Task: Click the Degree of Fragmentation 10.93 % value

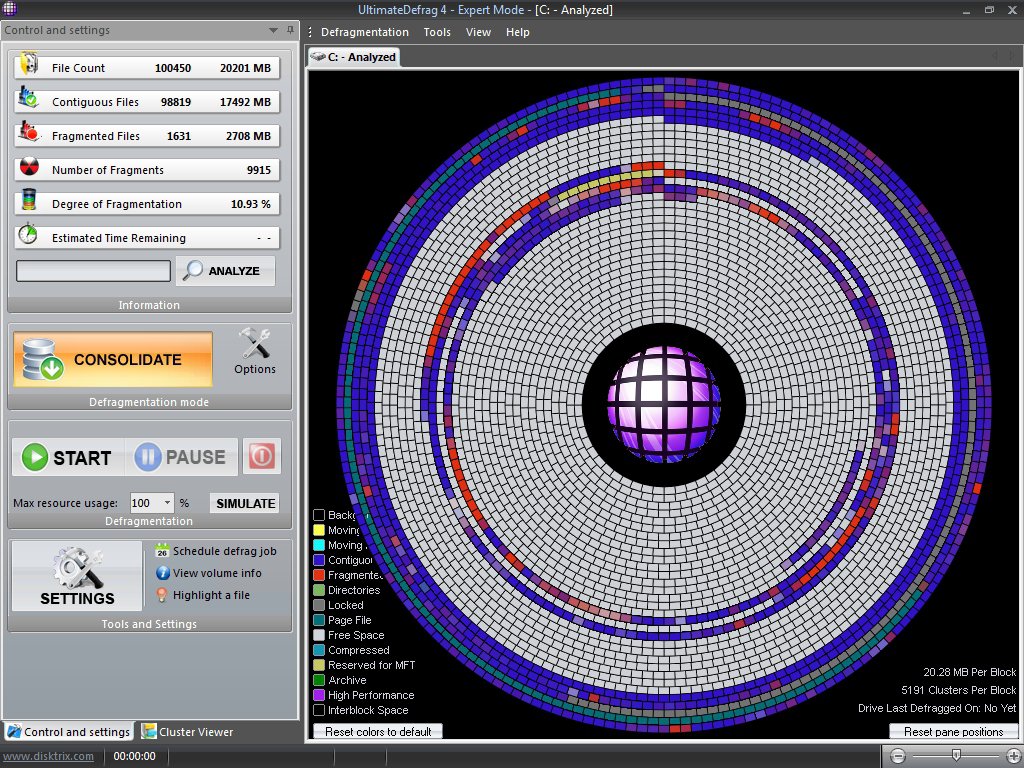Action: (x=251, y=204)
